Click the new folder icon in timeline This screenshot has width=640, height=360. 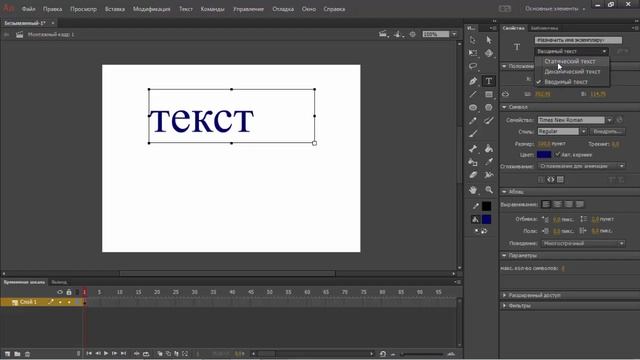point(17,354)
